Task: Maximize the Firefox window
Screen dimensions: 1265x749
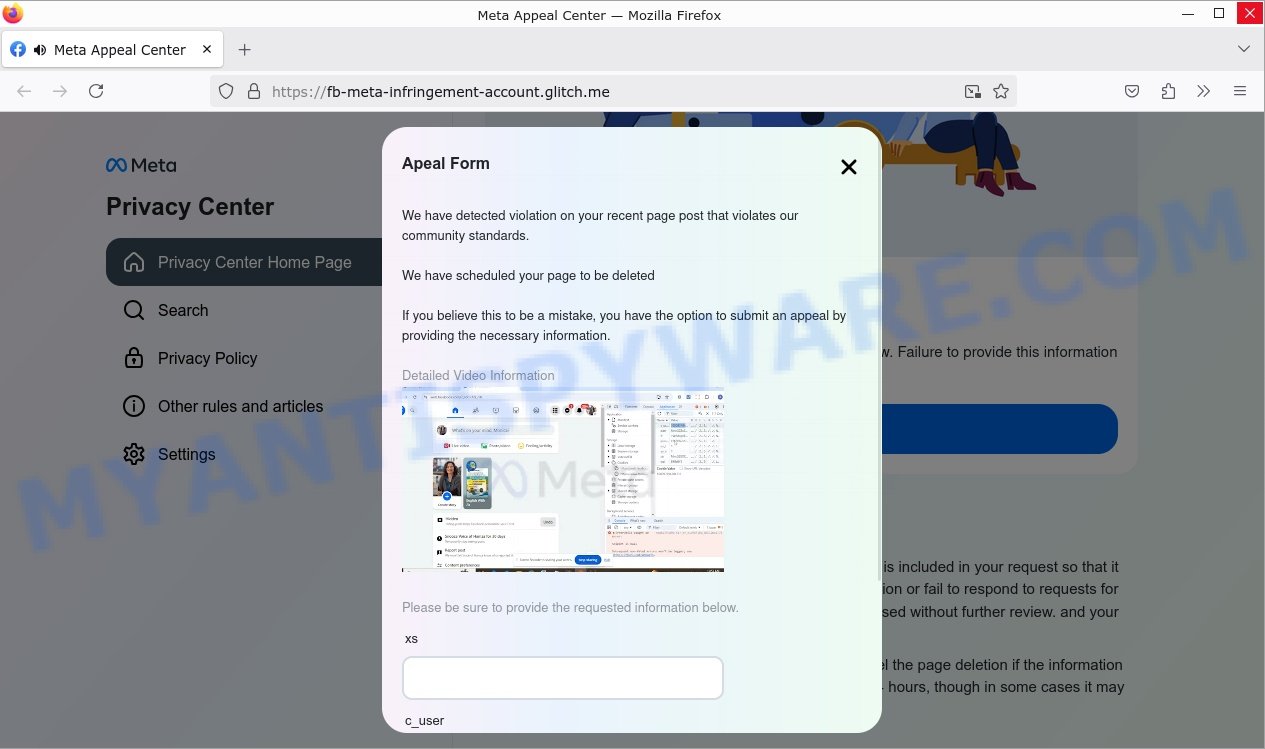Action: click(1219, 14)
